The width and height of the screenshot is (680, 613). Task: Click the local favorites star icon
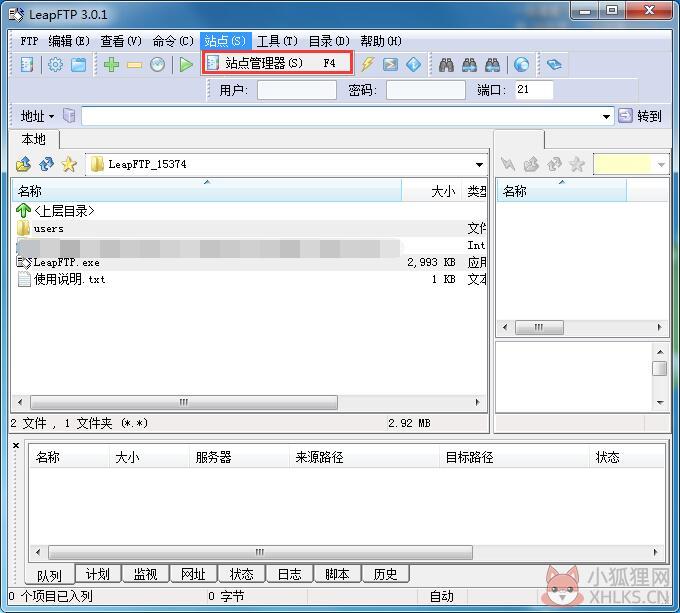[69, 164]
